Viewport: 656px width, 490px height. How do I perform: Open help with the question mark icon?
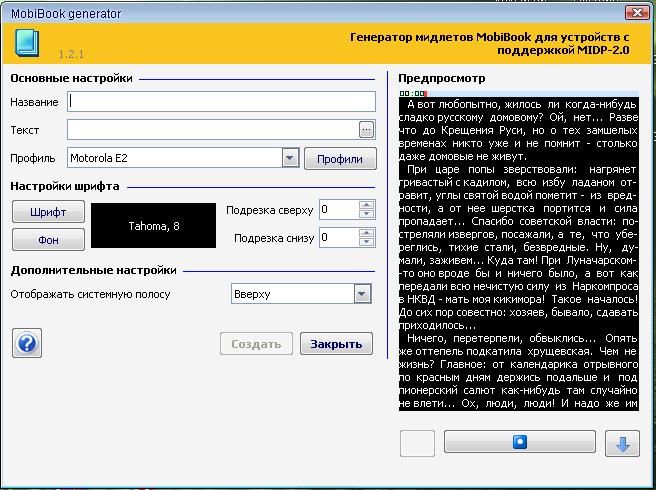[x=27, y=343]
